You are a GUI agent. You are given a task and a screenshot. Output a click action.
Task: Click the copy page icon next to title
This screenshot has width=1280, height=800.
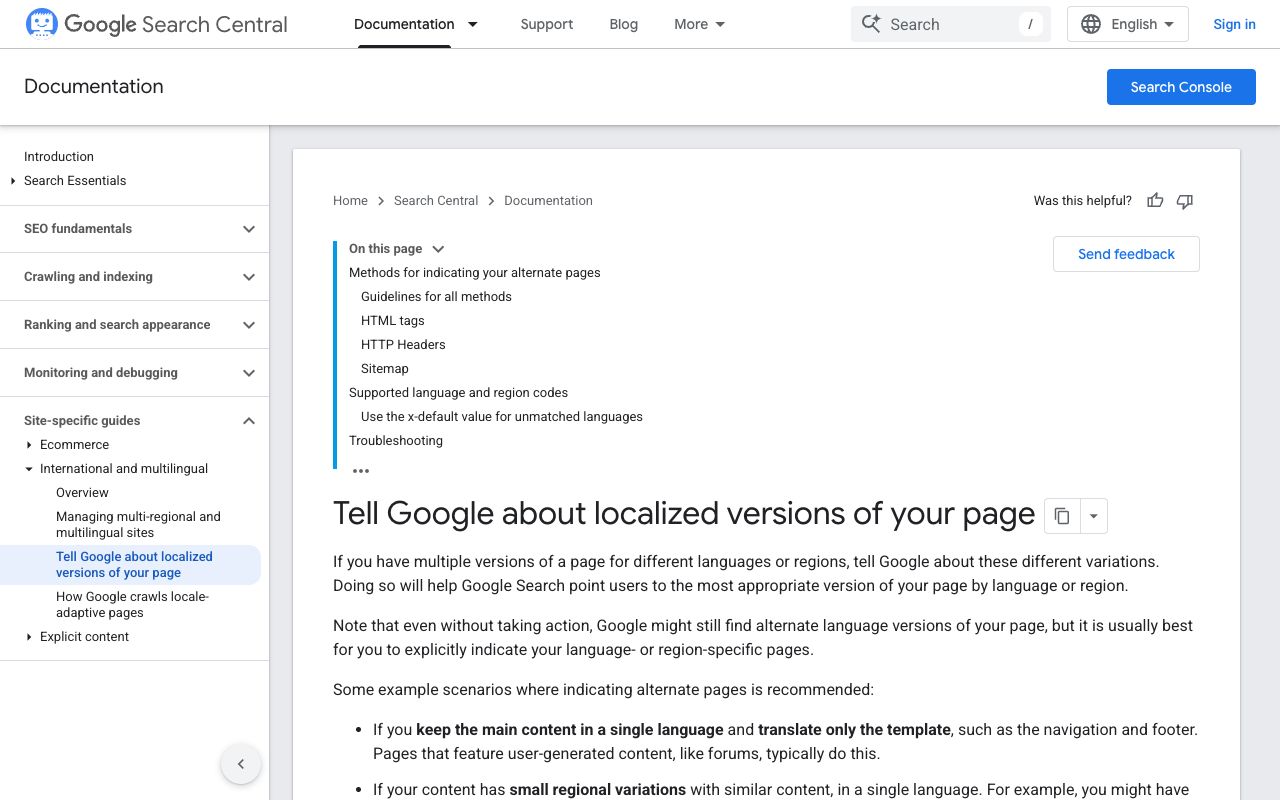(x=1062, y=516)
